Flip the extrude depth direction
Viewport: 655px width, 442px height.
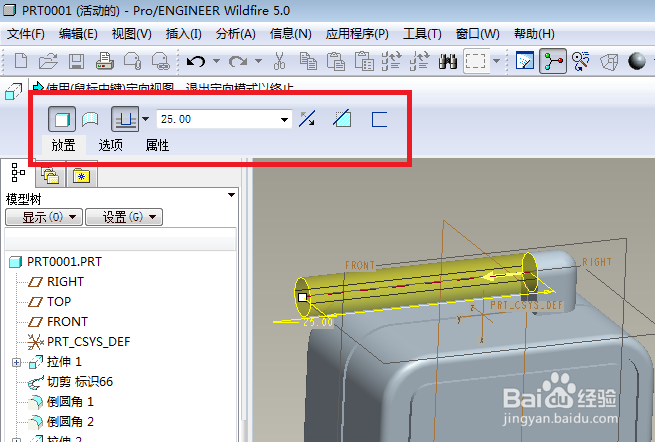click(307, 119)
